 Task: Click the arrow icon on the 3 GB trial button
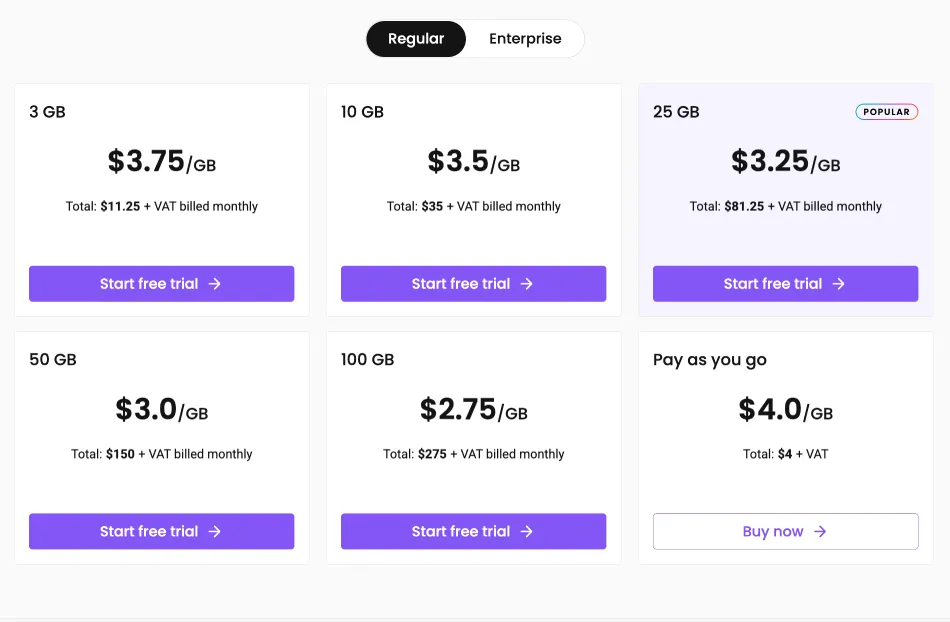coord(214,283)
